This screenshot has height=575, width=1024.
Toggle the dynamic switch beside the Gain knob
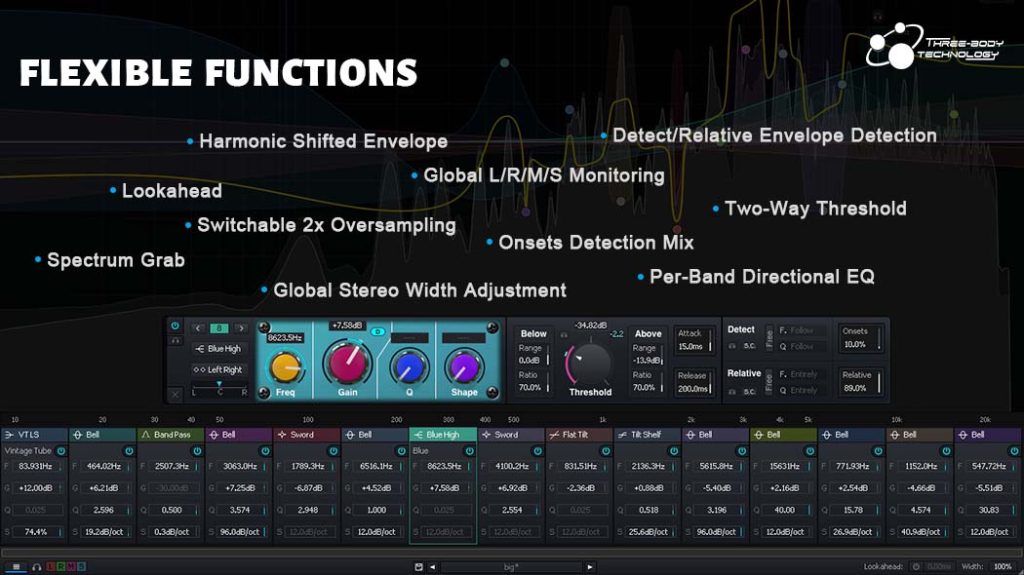(379, 331)
